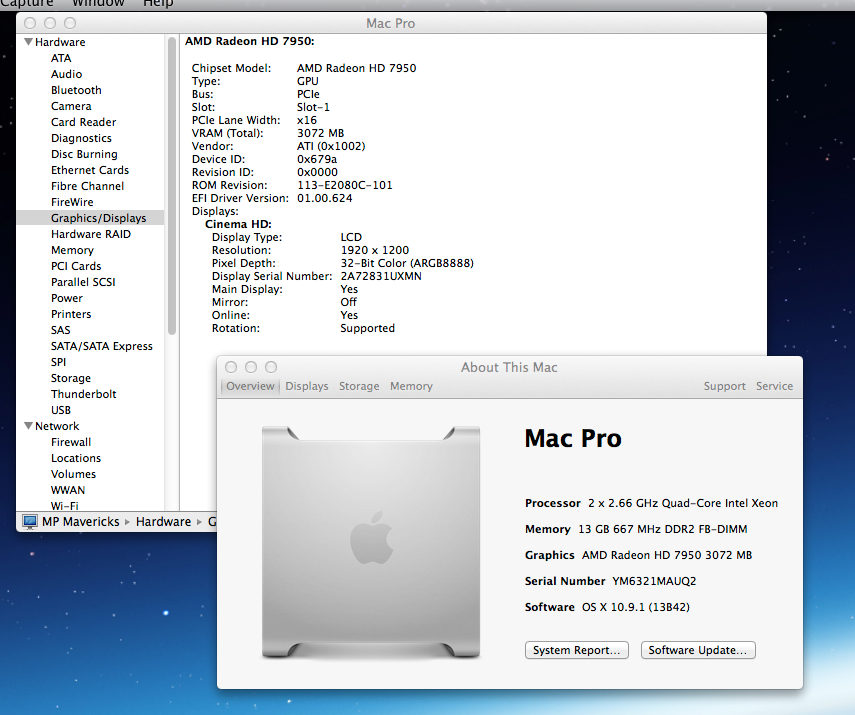Select Audio in the hardware sidebar
Viewport: 855px width, 715px height.
coord(67,74)
